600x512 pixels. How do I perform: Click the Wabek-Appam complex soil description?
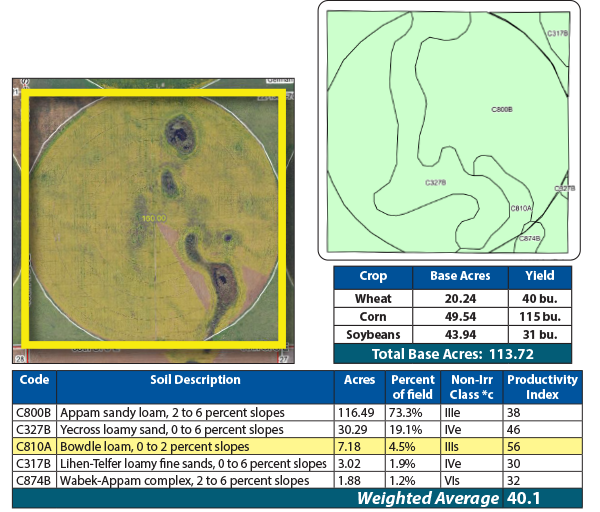pos(180,479)
